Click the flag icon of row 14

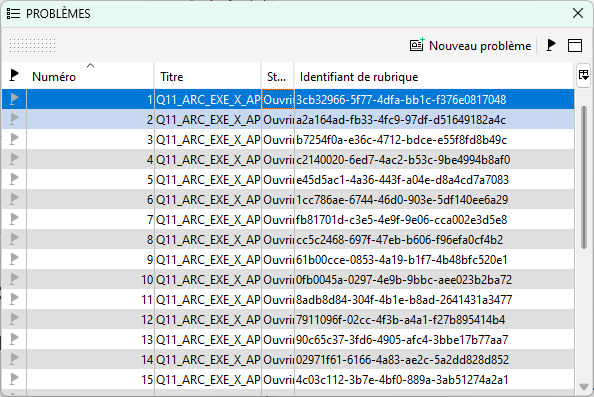[14, 359]
